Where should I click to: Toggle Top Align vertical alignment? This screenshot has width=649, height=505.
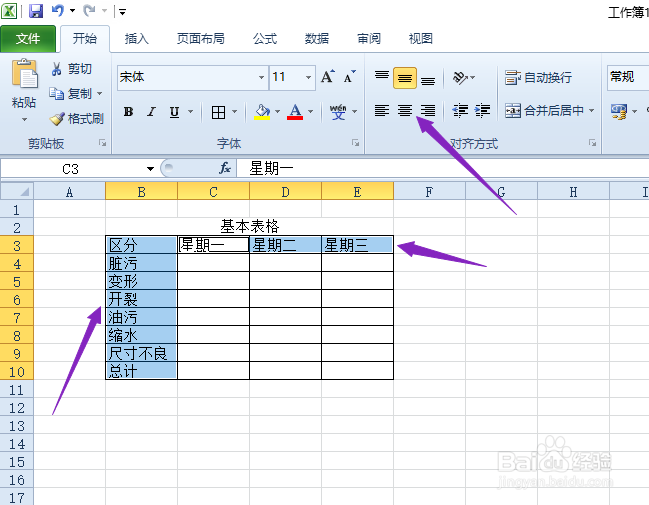pos(382,77)
